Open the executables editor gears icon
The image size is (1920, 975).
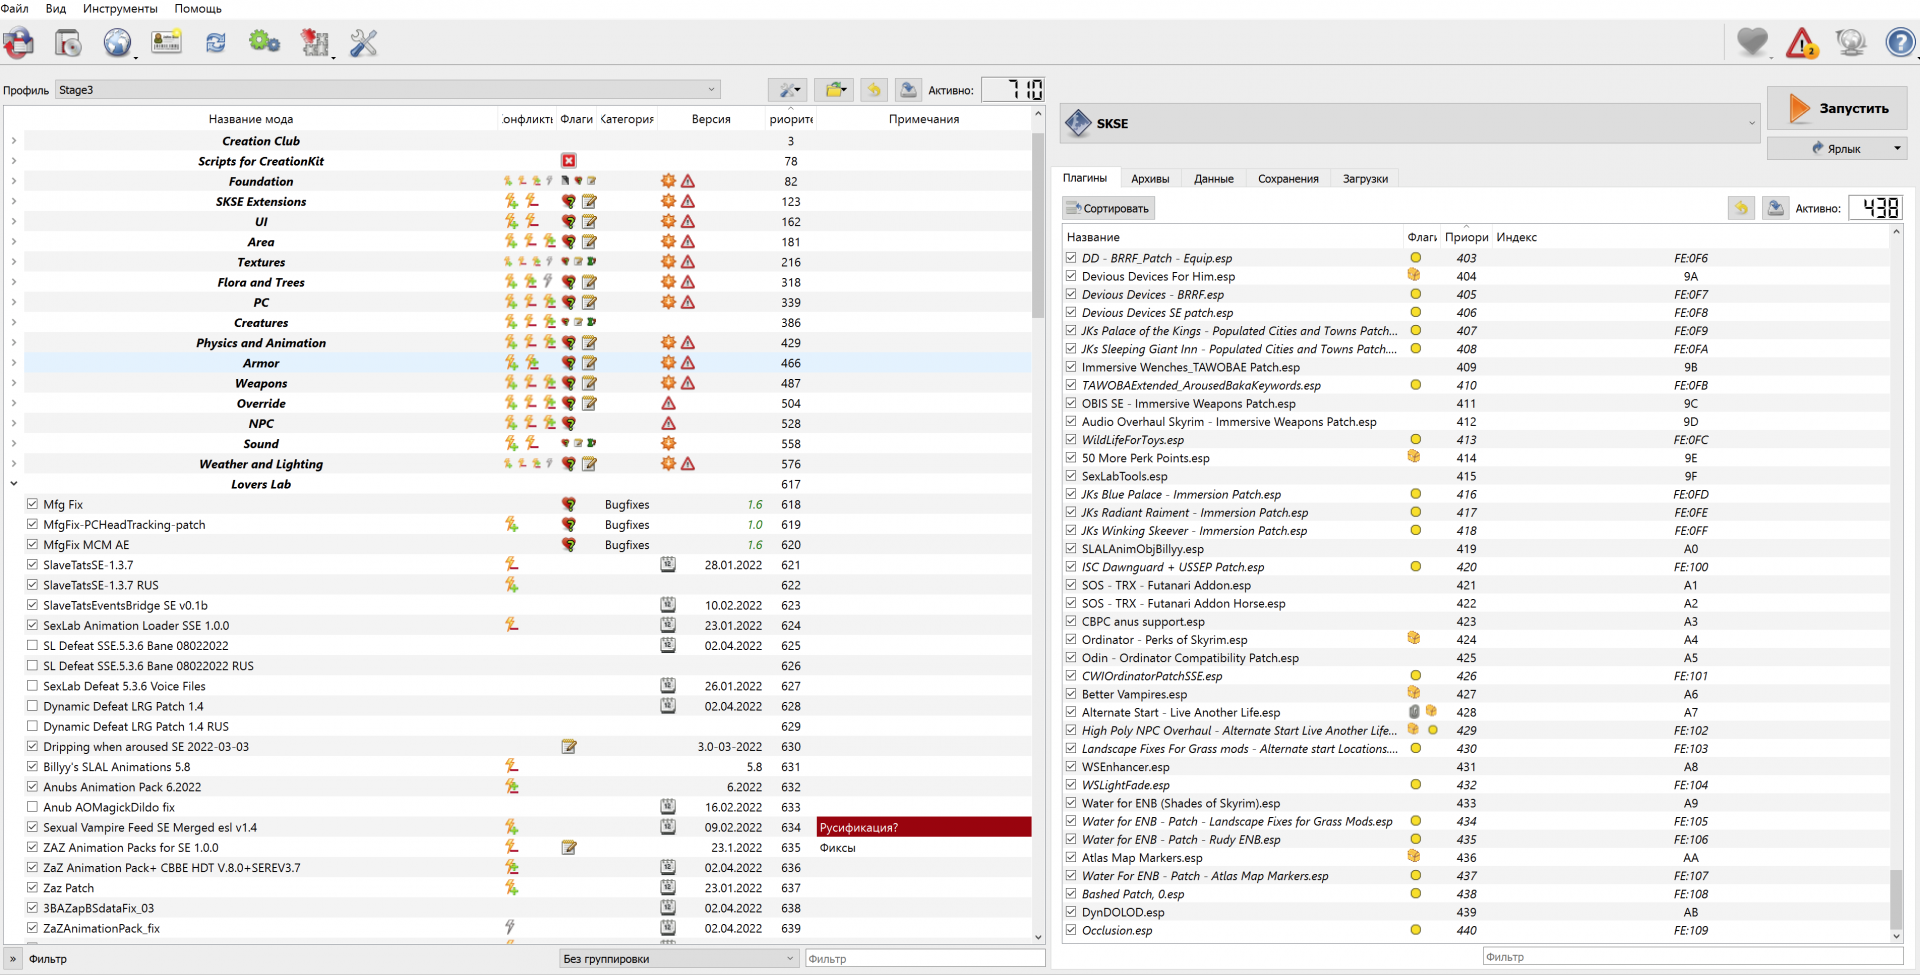264,43
